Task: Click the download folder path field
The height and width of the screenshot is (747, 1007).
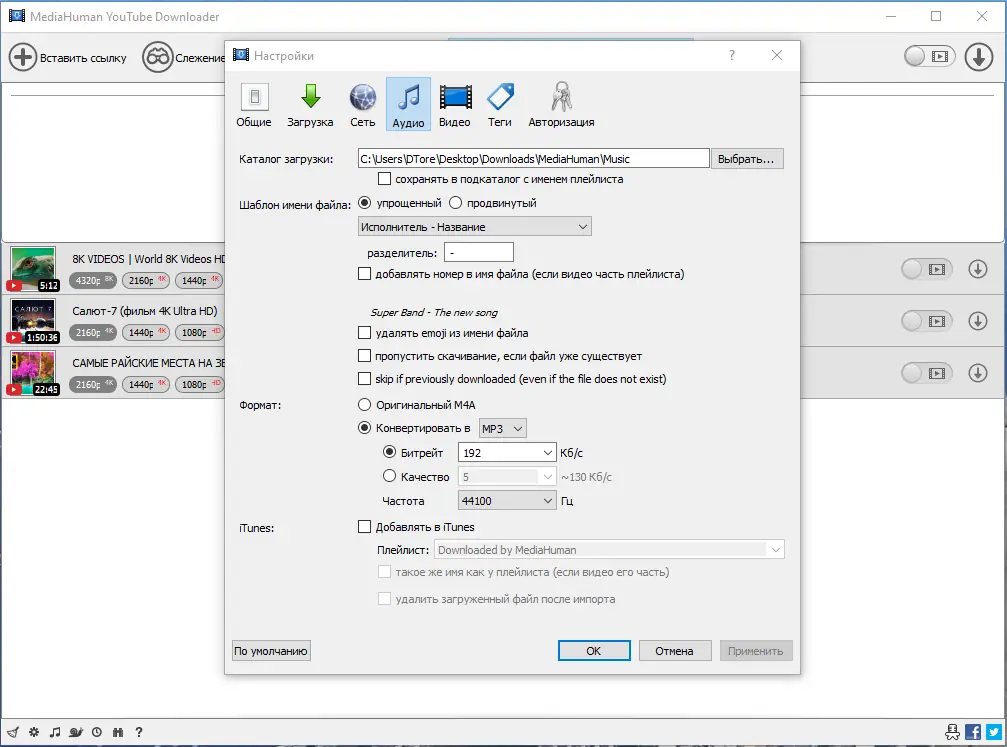Action: 533,159
